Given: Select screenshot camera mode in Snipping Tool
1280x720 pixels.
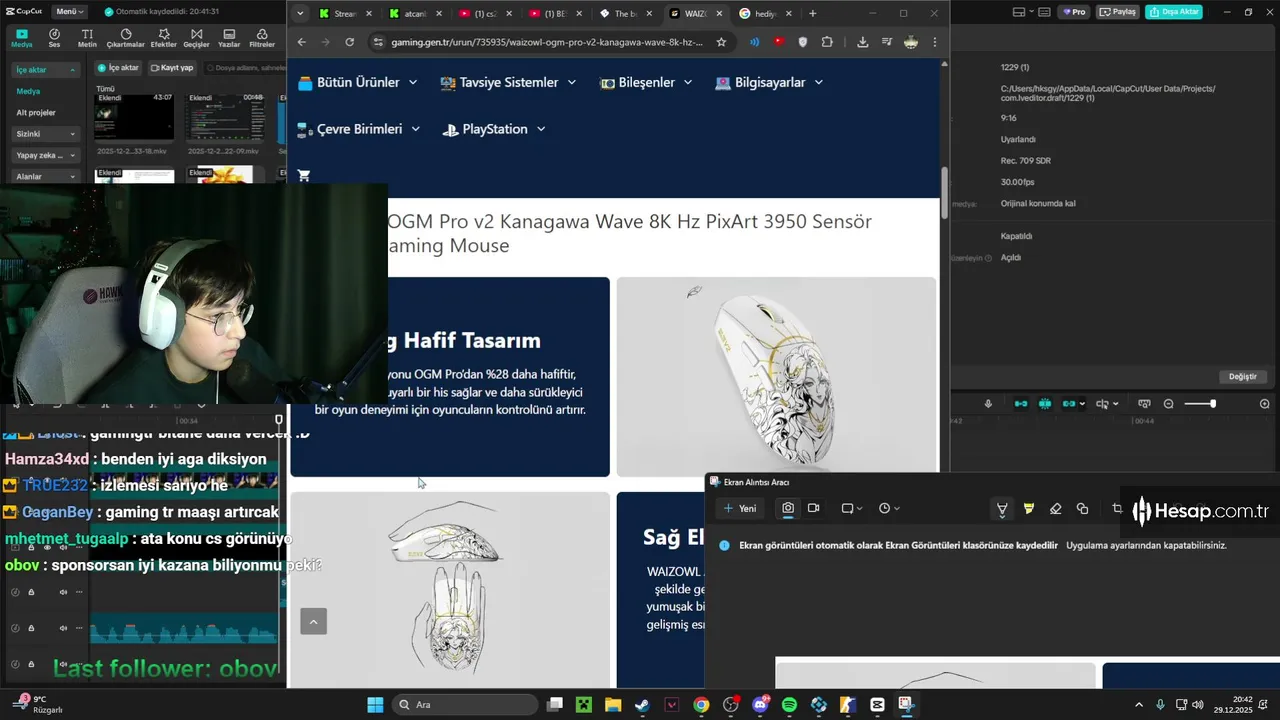Looking at the screenshot, I should [788, 508].
